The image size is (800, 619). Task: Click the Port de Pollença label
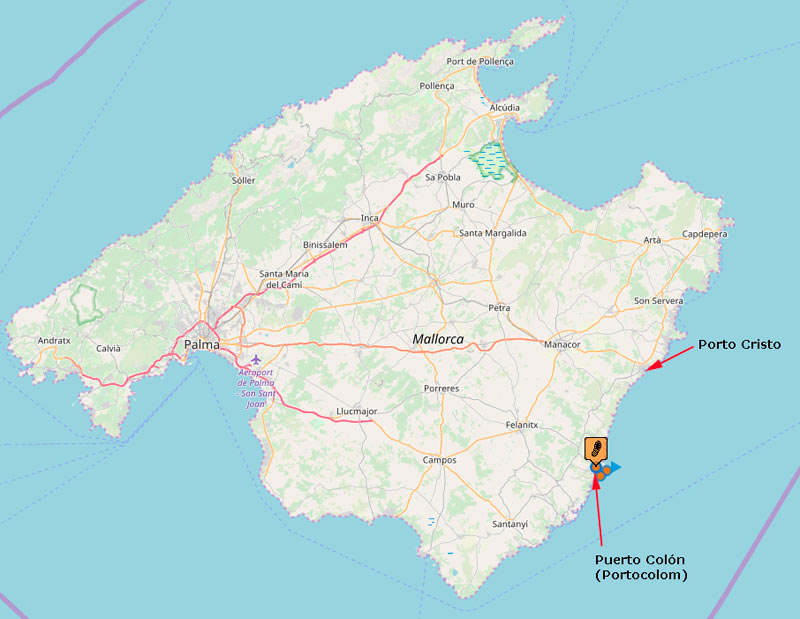click(x=480, y=61)
